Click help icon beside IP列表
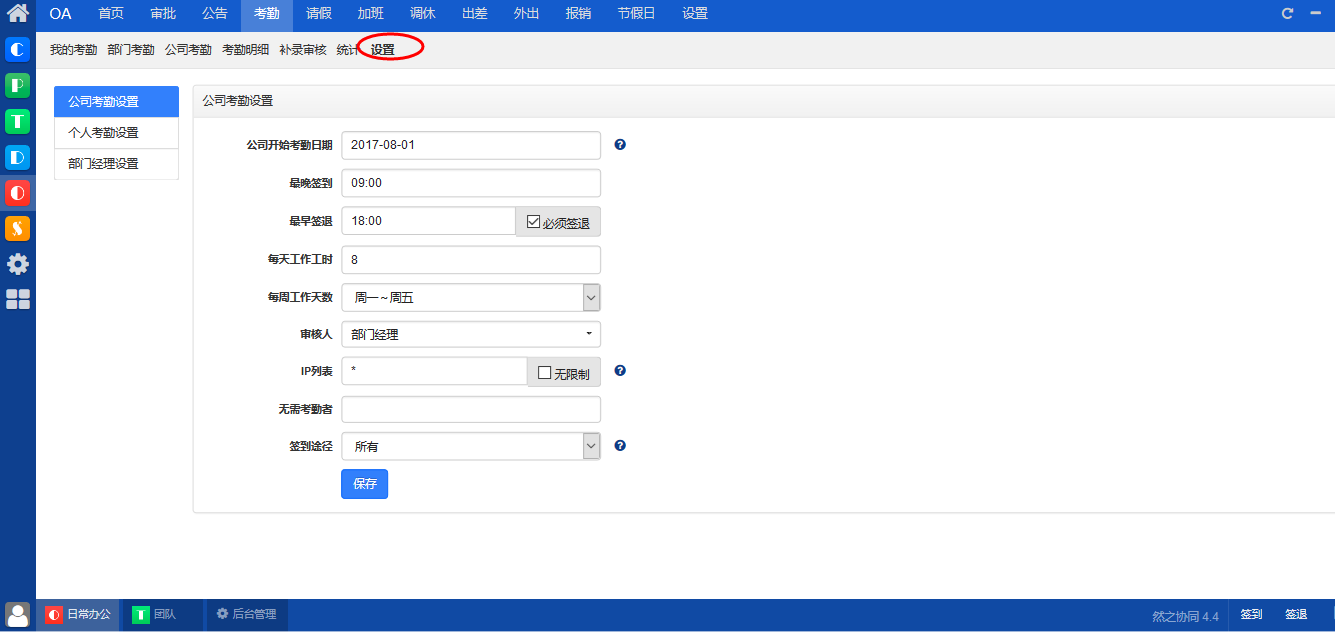This screenshot has height=633, width=1335. (620, 371)
